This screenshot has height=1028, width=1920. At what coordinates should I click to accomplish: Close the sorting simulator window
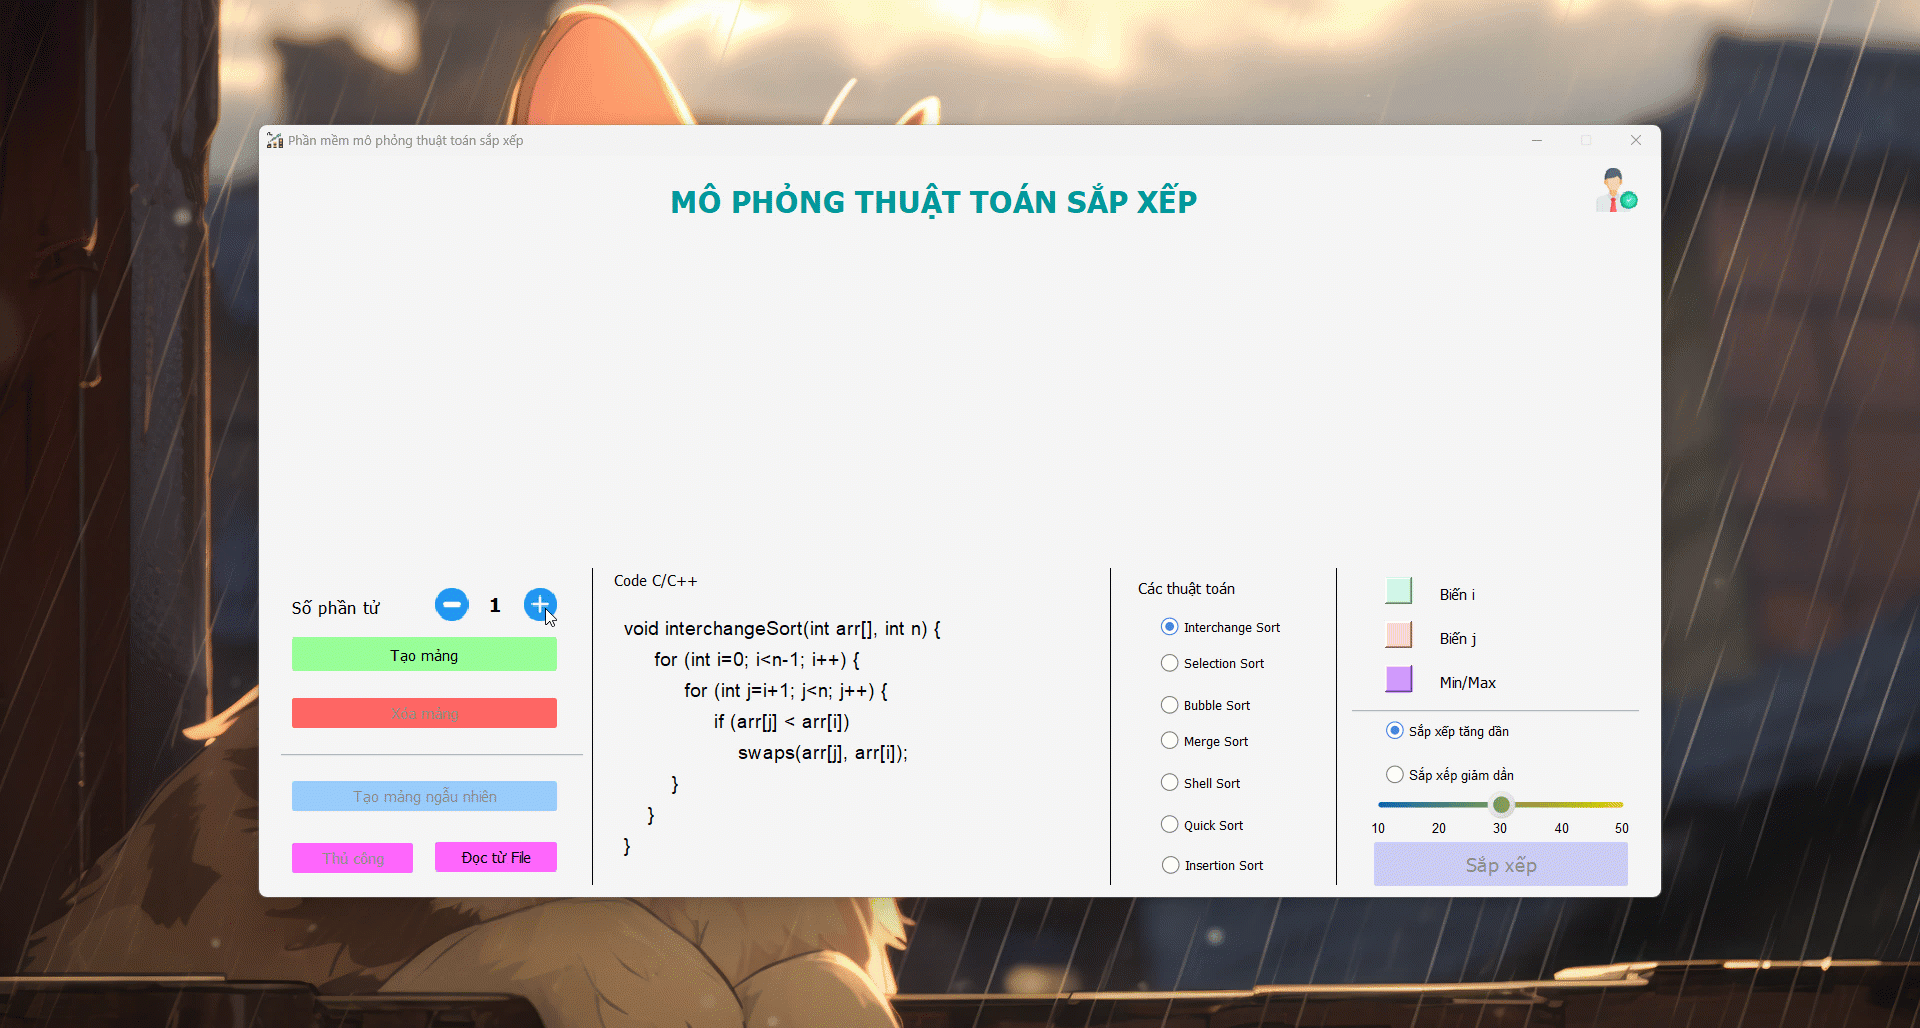tap(1636, 140)
